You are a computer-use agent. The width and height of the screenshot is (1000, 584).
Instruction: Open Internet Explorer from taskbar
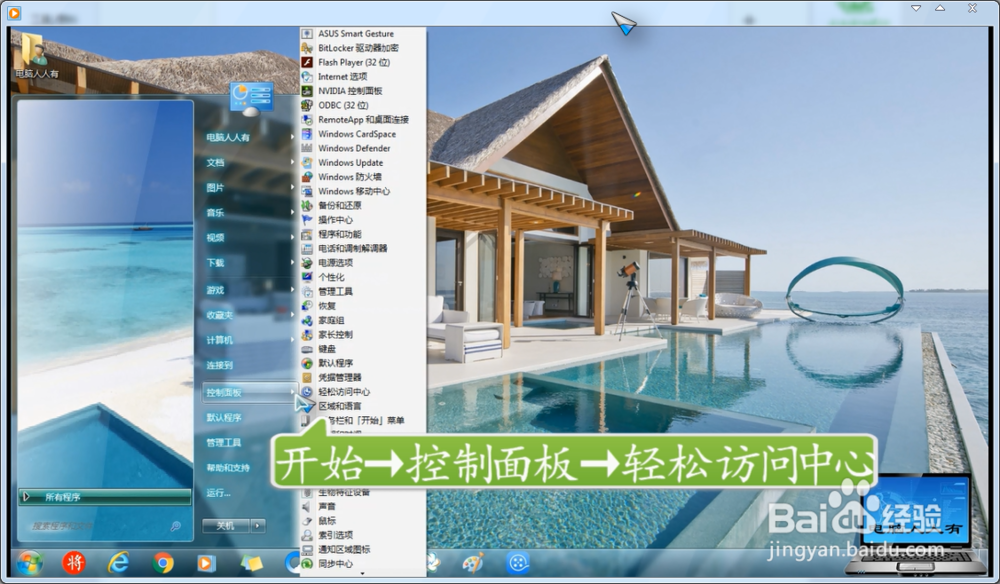coord(118,563)
